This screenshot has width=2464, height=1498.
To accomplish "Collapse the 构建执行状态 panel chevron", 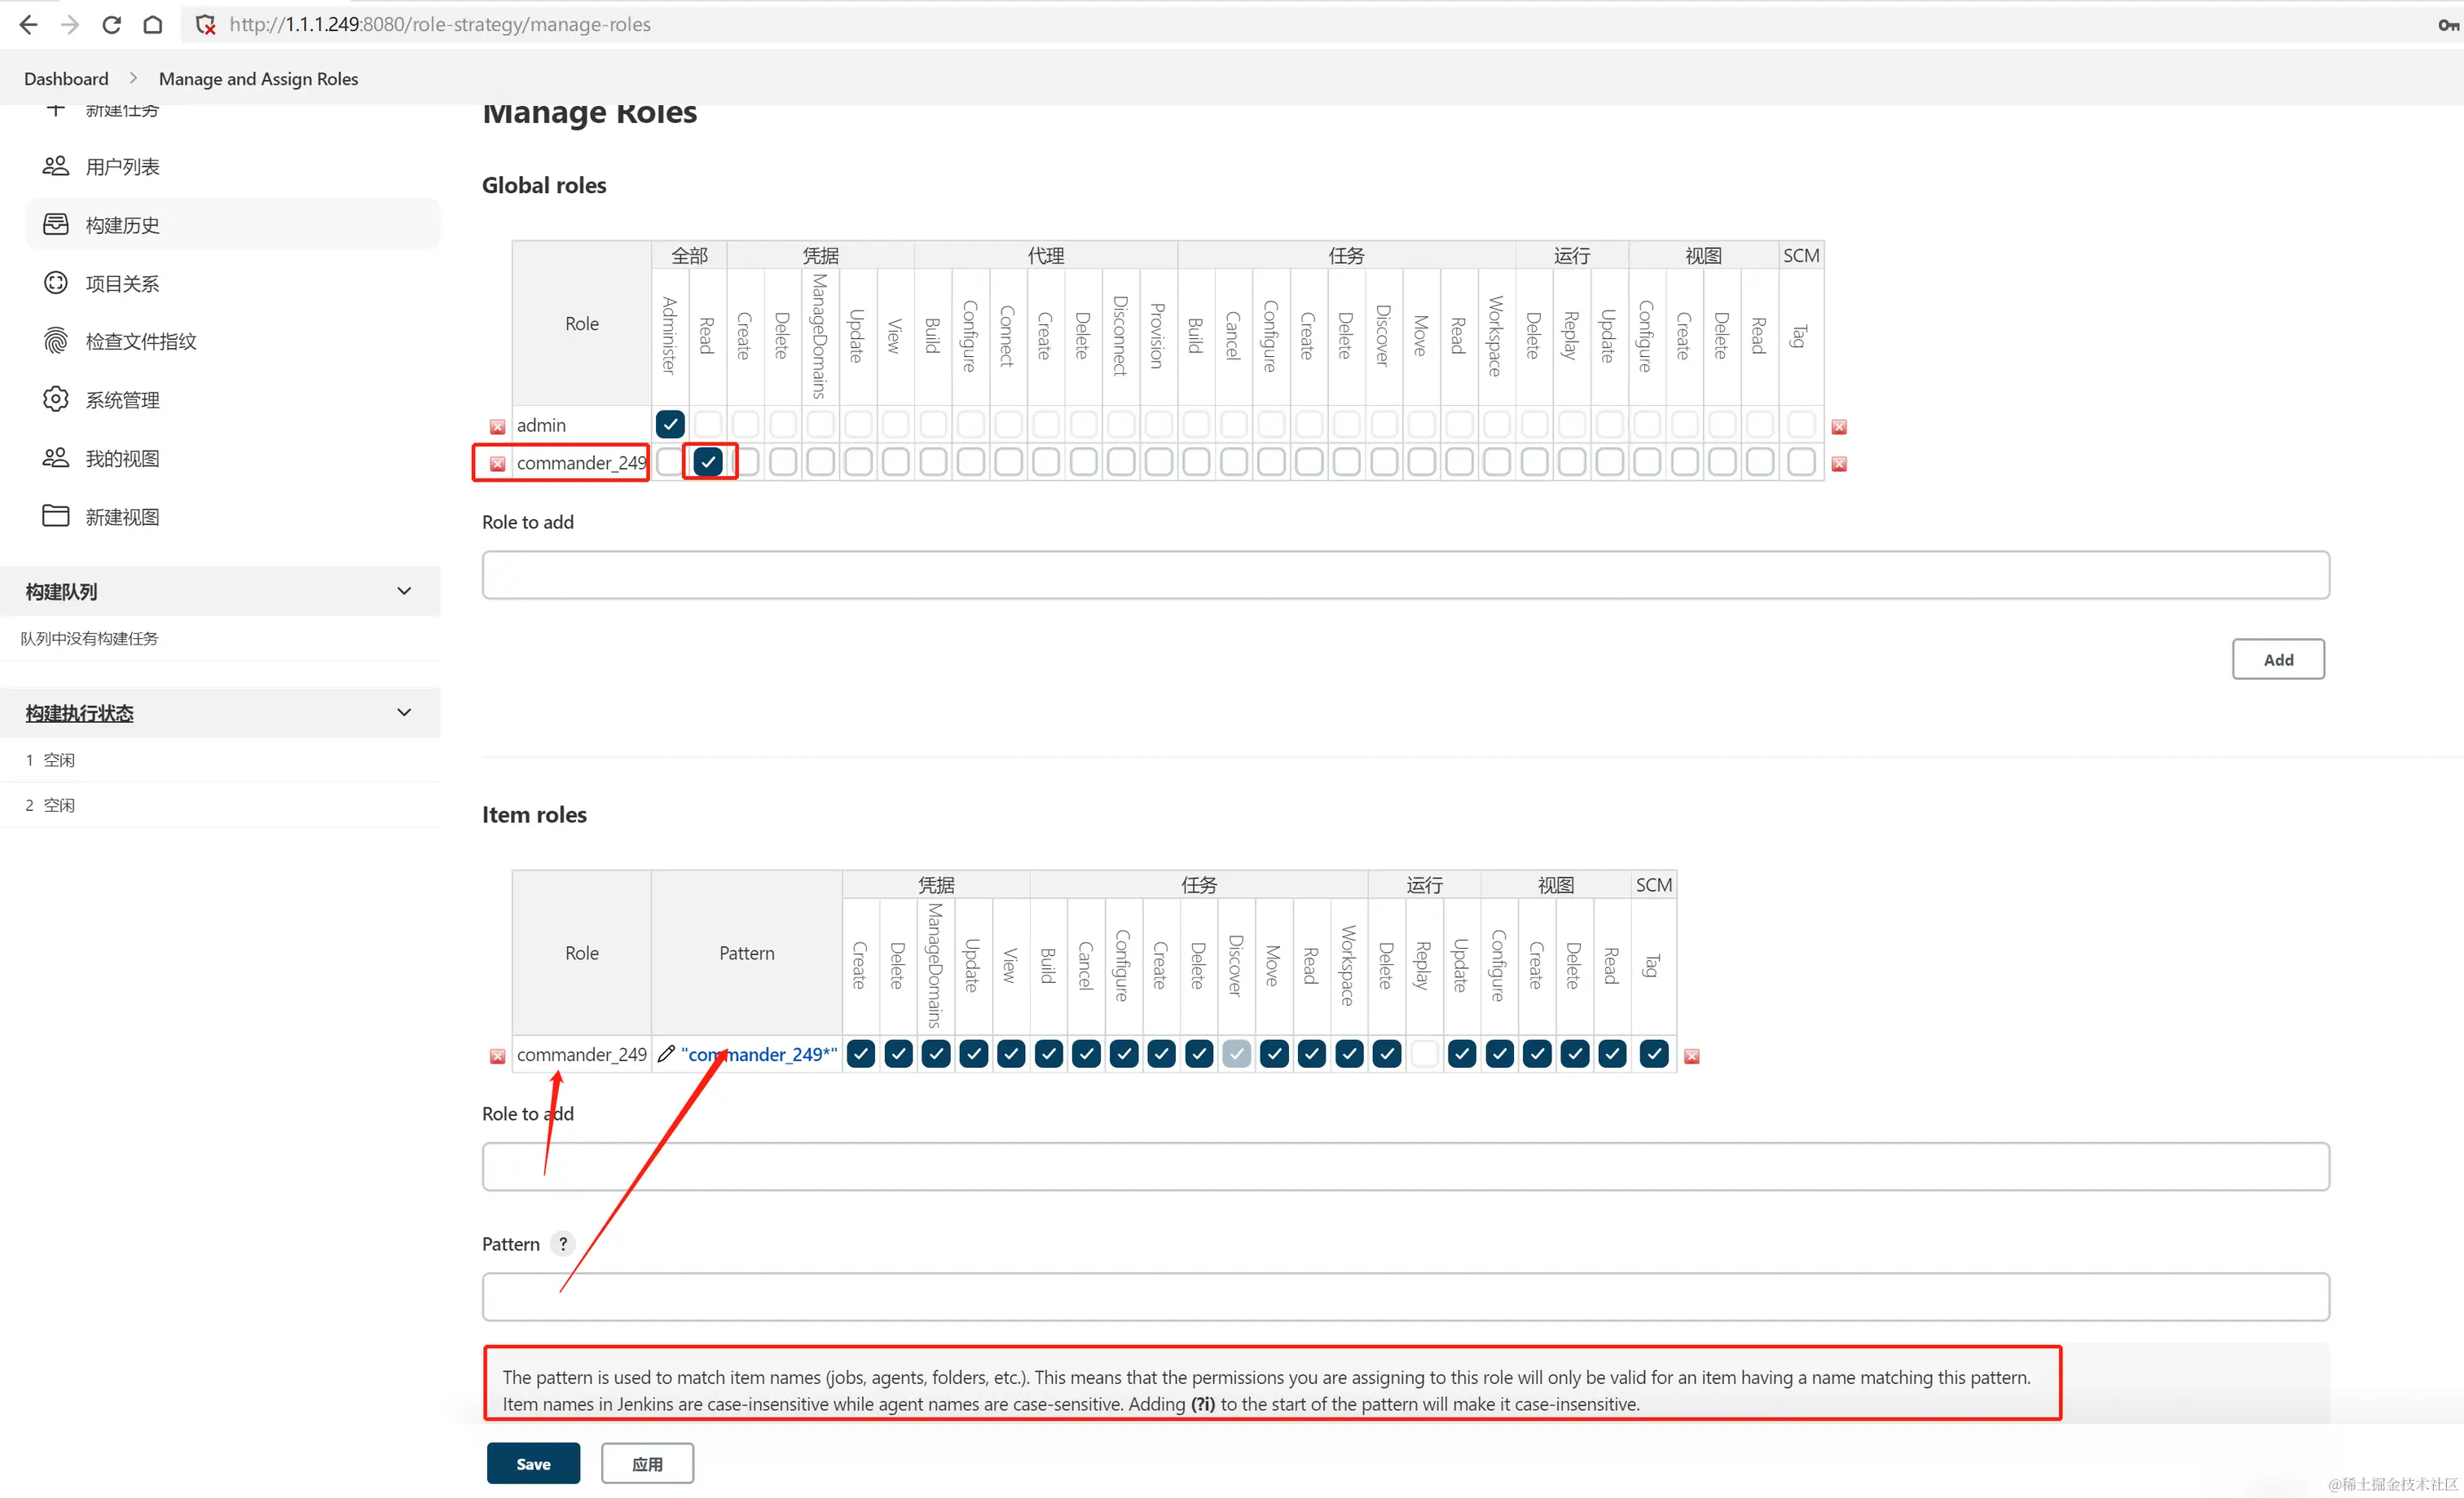I will click(x=404, y=713).
